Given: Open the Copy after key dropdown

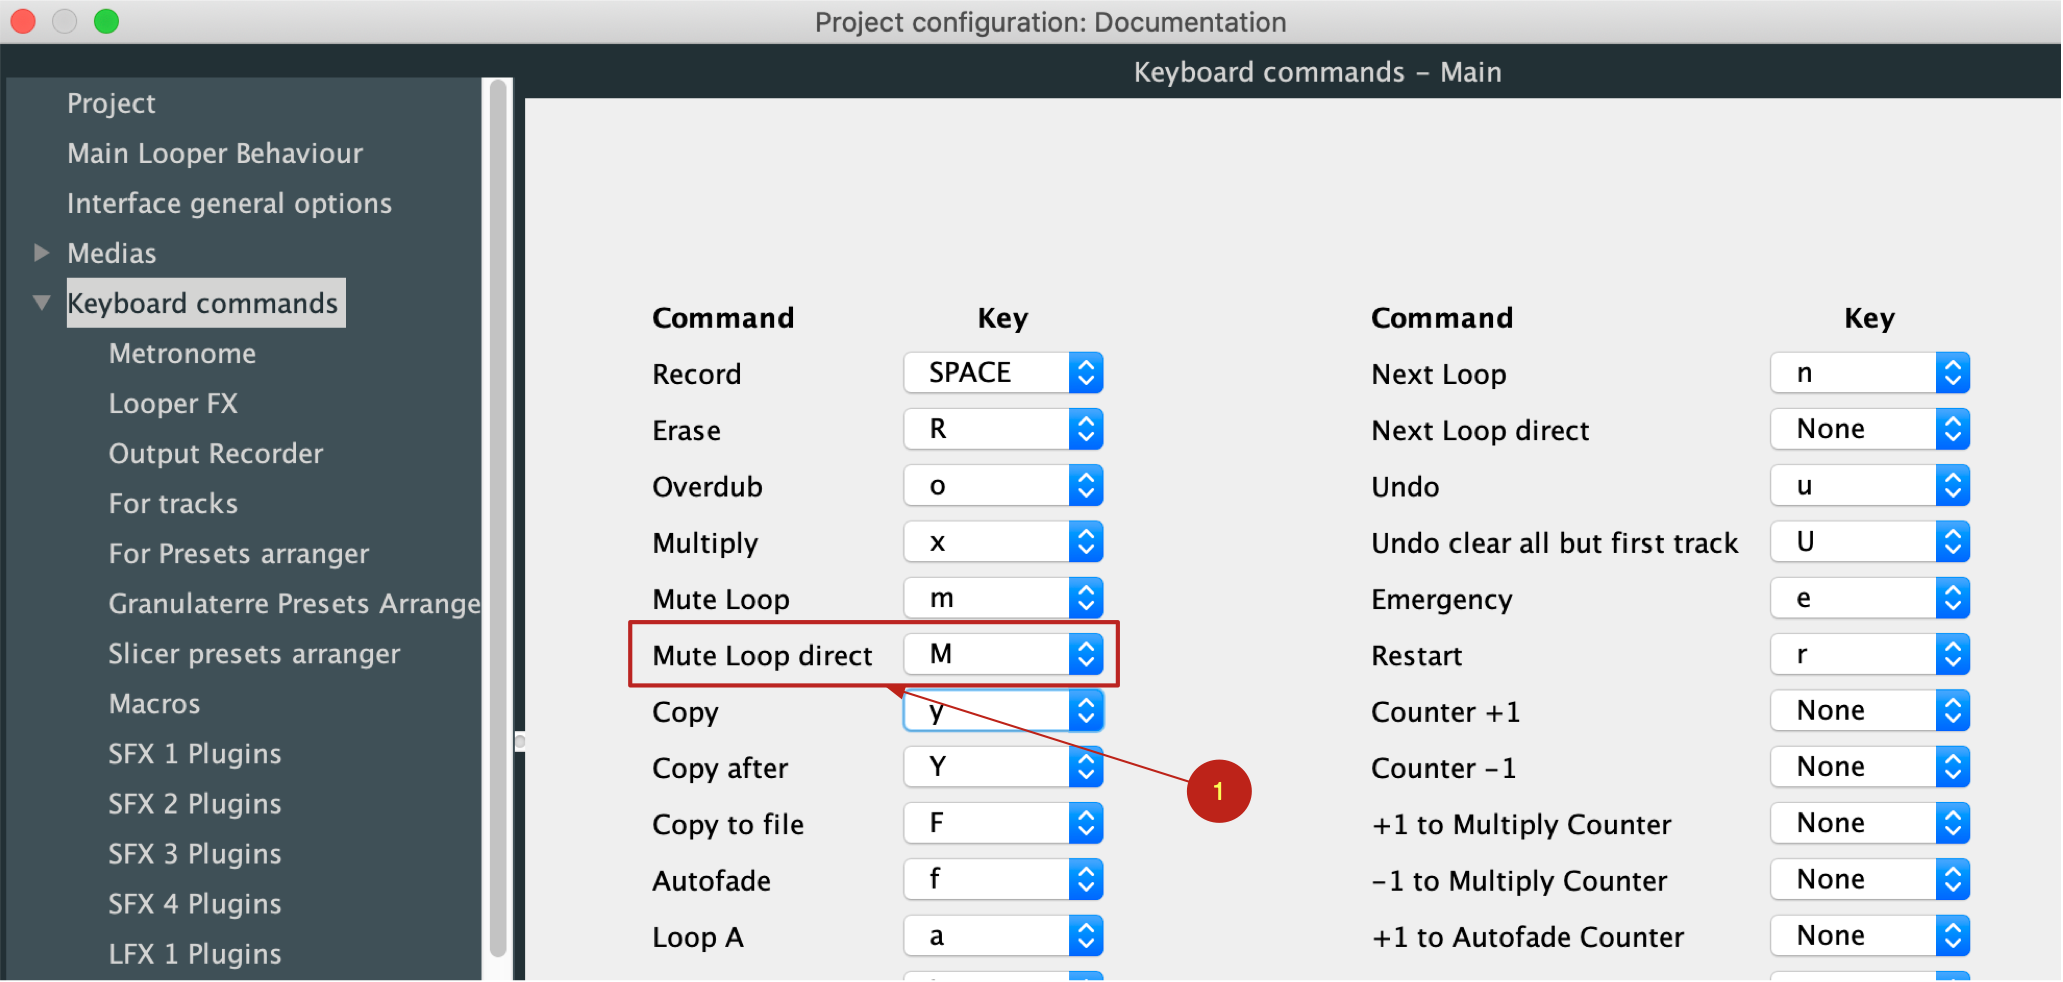Looking at the screenshot, I should click(x=1003, y=767).
